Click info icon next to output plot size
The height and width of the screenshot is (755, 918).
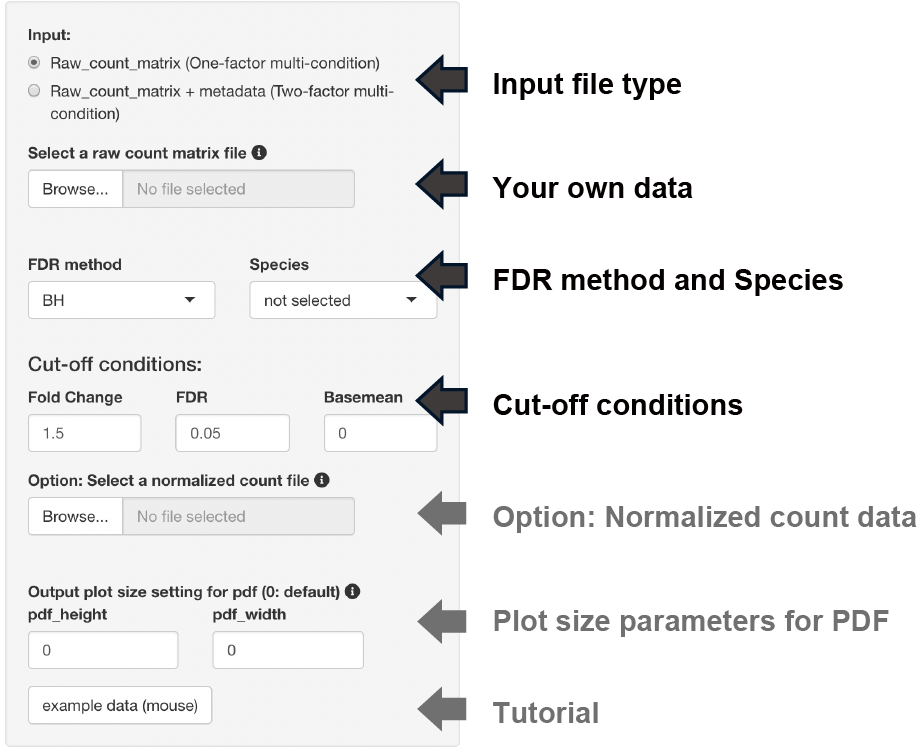click(353, 591)
